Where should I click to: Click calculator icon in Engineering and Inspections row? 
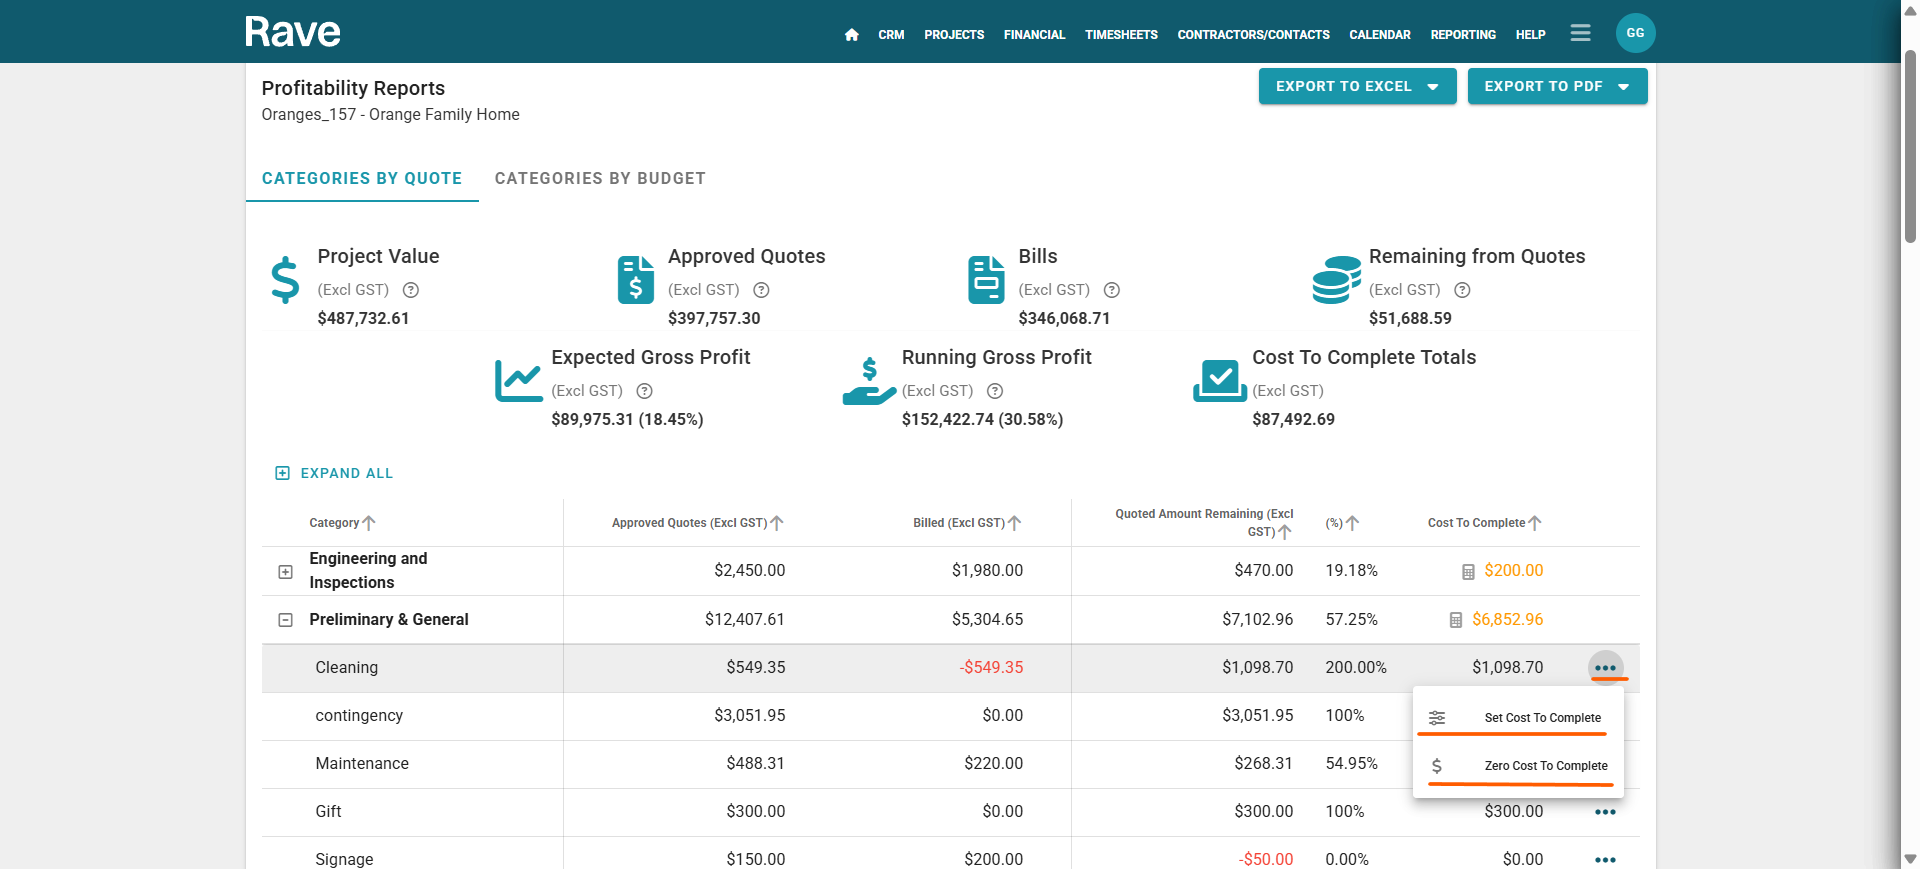coord(1468,572)
